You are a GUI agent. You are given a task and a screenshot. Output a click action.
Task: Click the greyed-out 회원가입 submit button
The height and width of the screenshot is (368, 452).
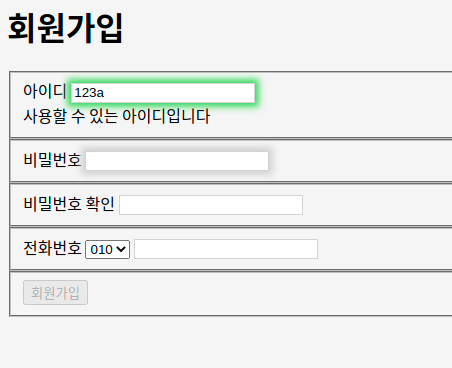click(55, 293)
